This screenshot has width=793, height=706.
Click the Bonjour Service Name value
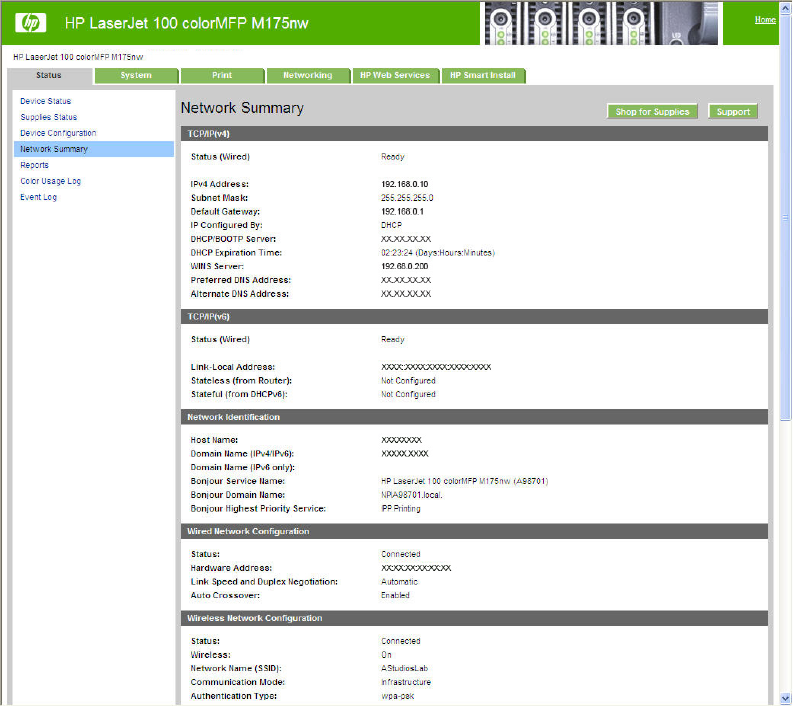click(465, 481)
